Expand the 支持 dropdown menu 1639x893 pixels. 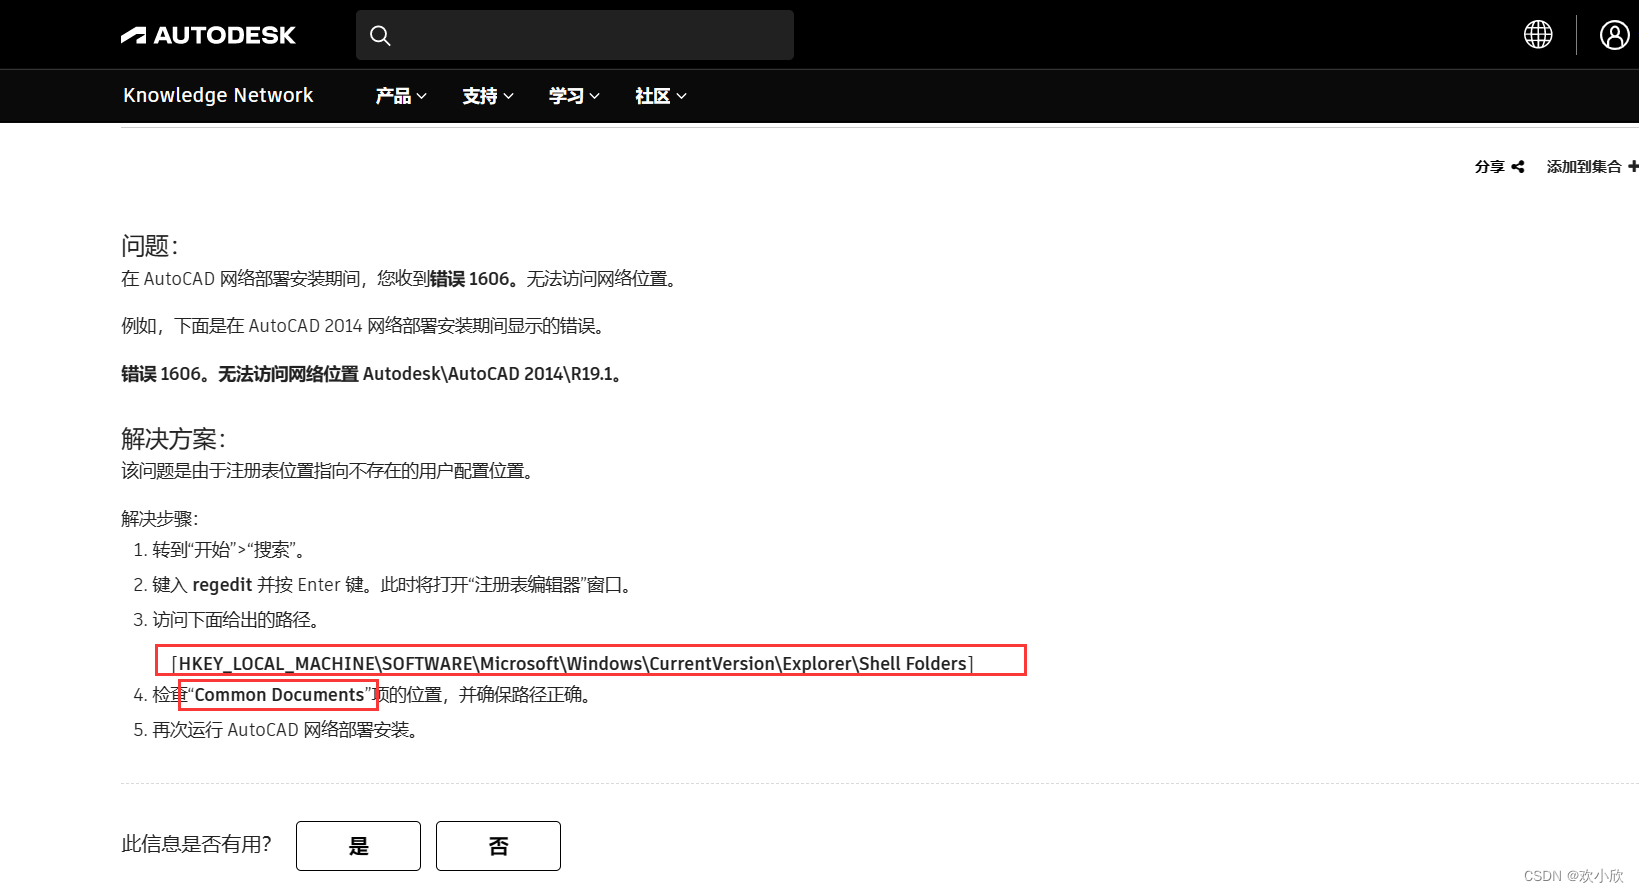pos(487,96)
